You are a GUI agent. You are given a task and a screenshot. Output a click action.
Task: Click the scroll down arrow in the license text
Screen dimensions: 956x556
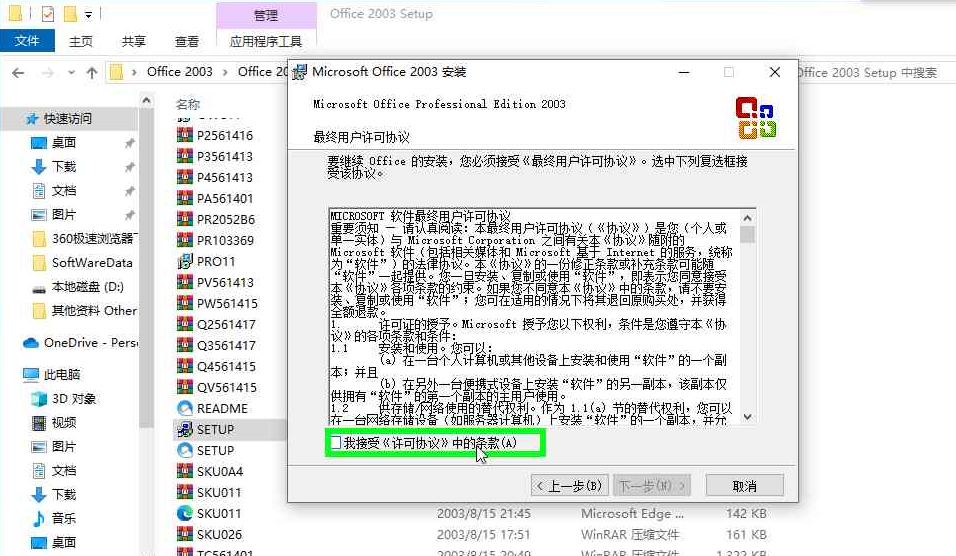pyautogui.click(x=747, y=417)
